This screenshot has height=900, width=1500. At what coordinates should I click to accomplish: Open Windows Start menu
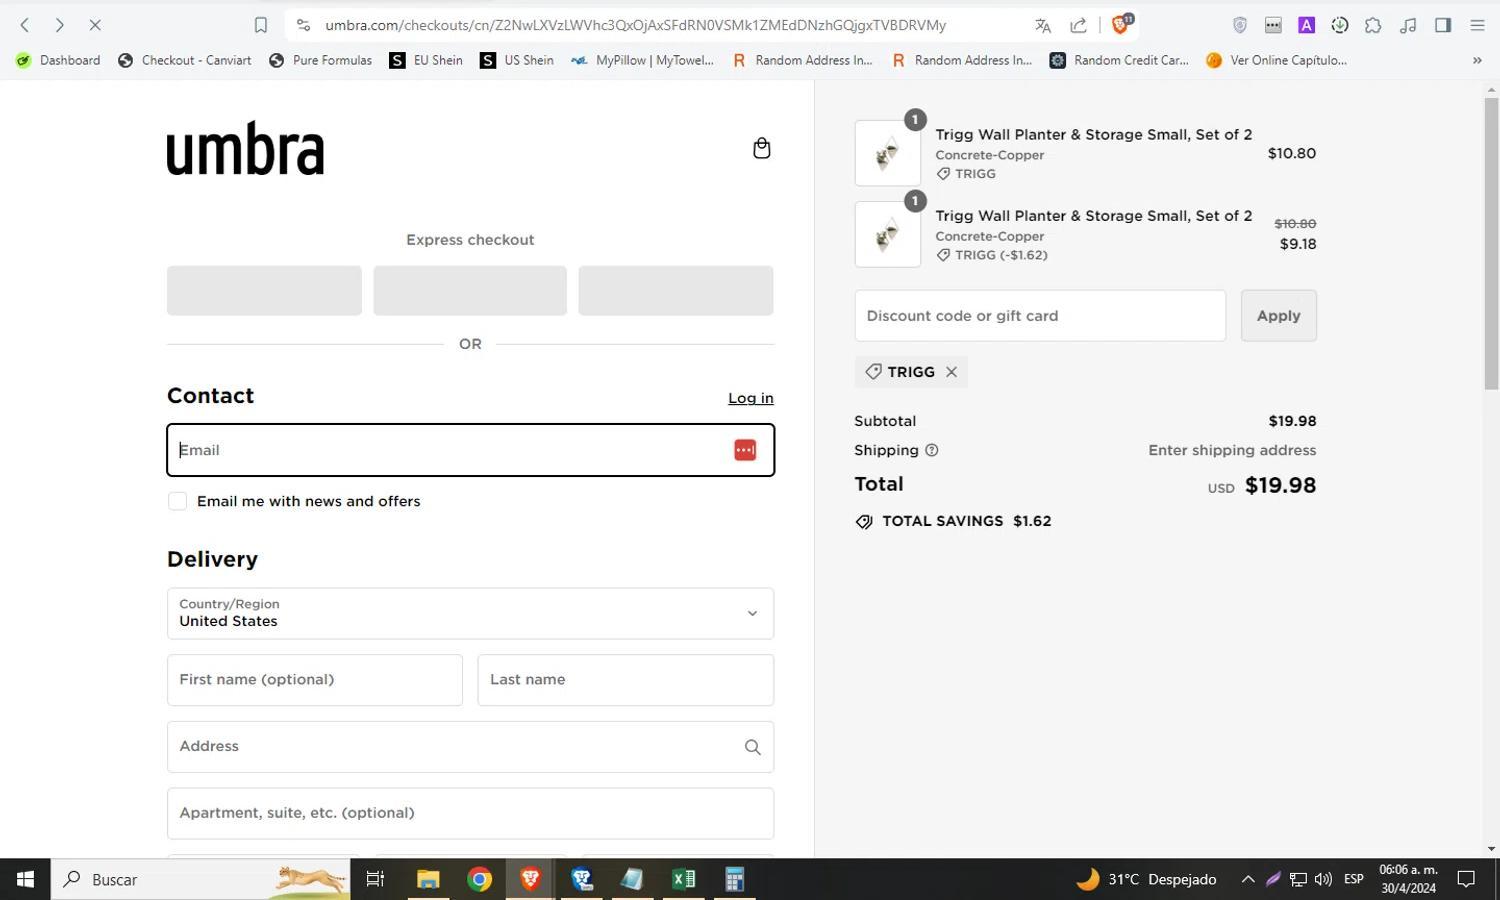click(x=25, y=879)
